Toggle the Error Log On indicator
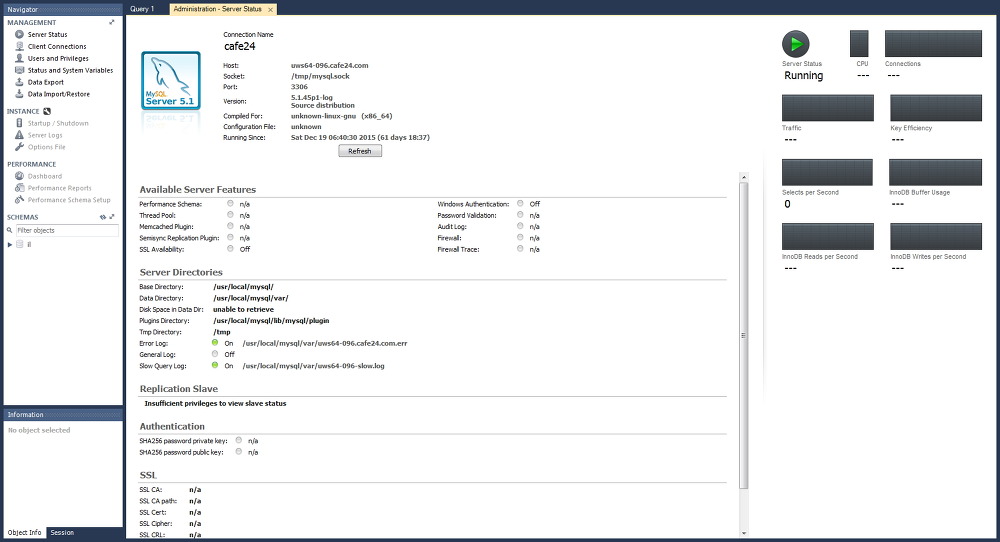The width and height of the screenshot is (1000, 542). click(215, 342)
